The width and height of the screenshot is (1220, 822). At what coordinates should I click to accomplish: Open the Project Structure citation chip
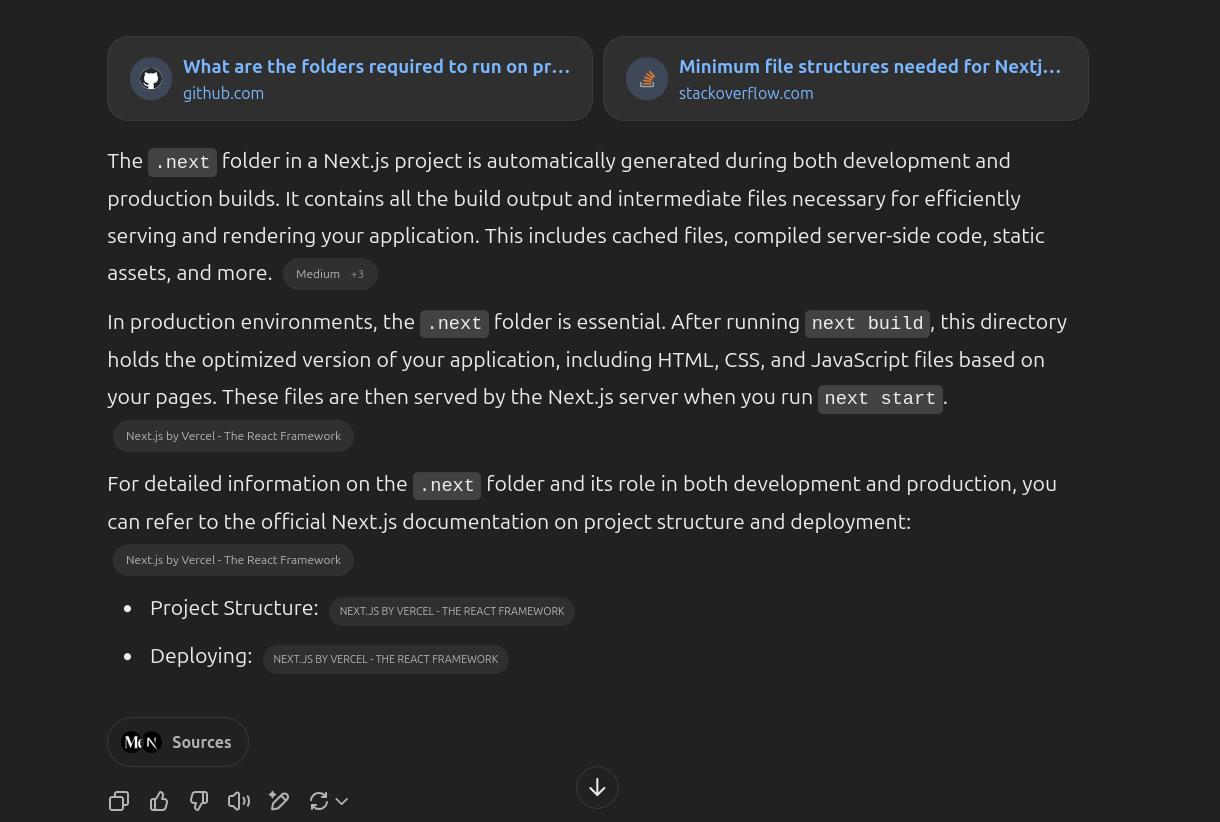tap(452, 611)
